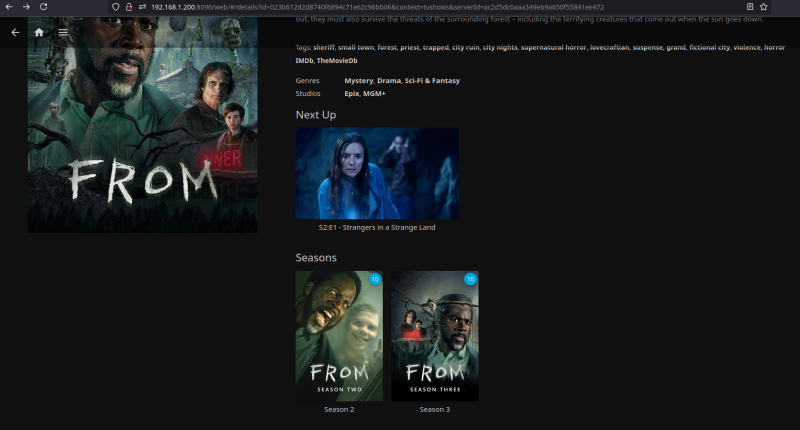Image resolution: width=800 pixels, height=430 pixels.
Task: Open the 'violence' tag
Action: coord(747,47)
